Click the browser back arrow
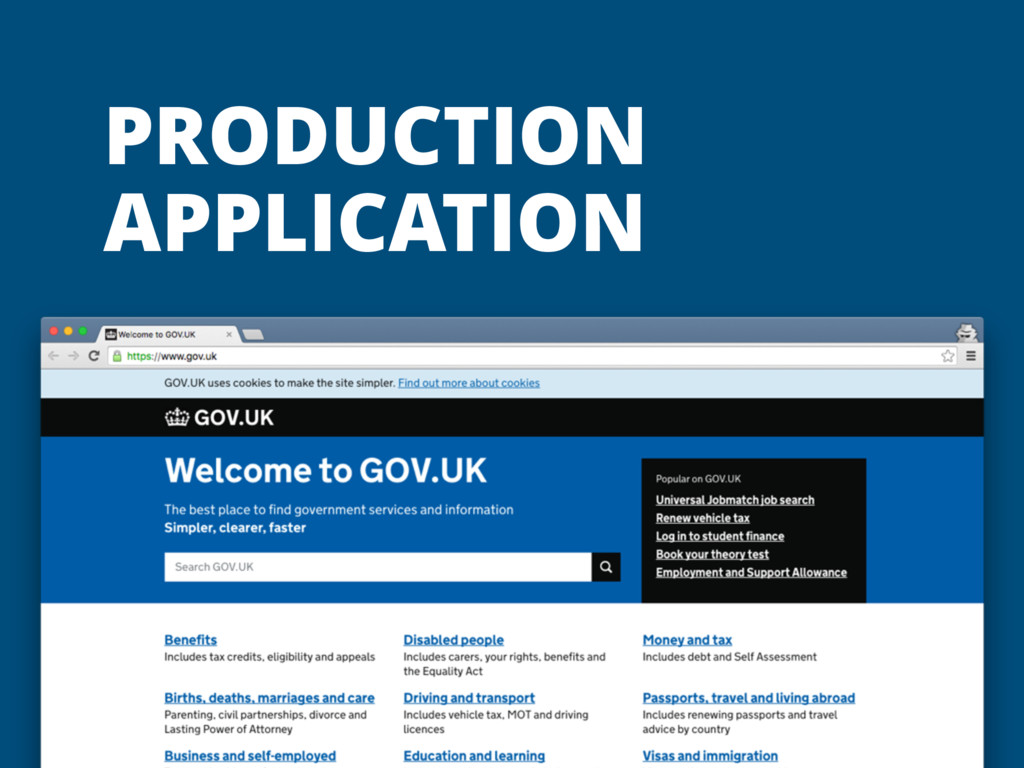This screenshot has width=1024, height=768. [53, 356]
